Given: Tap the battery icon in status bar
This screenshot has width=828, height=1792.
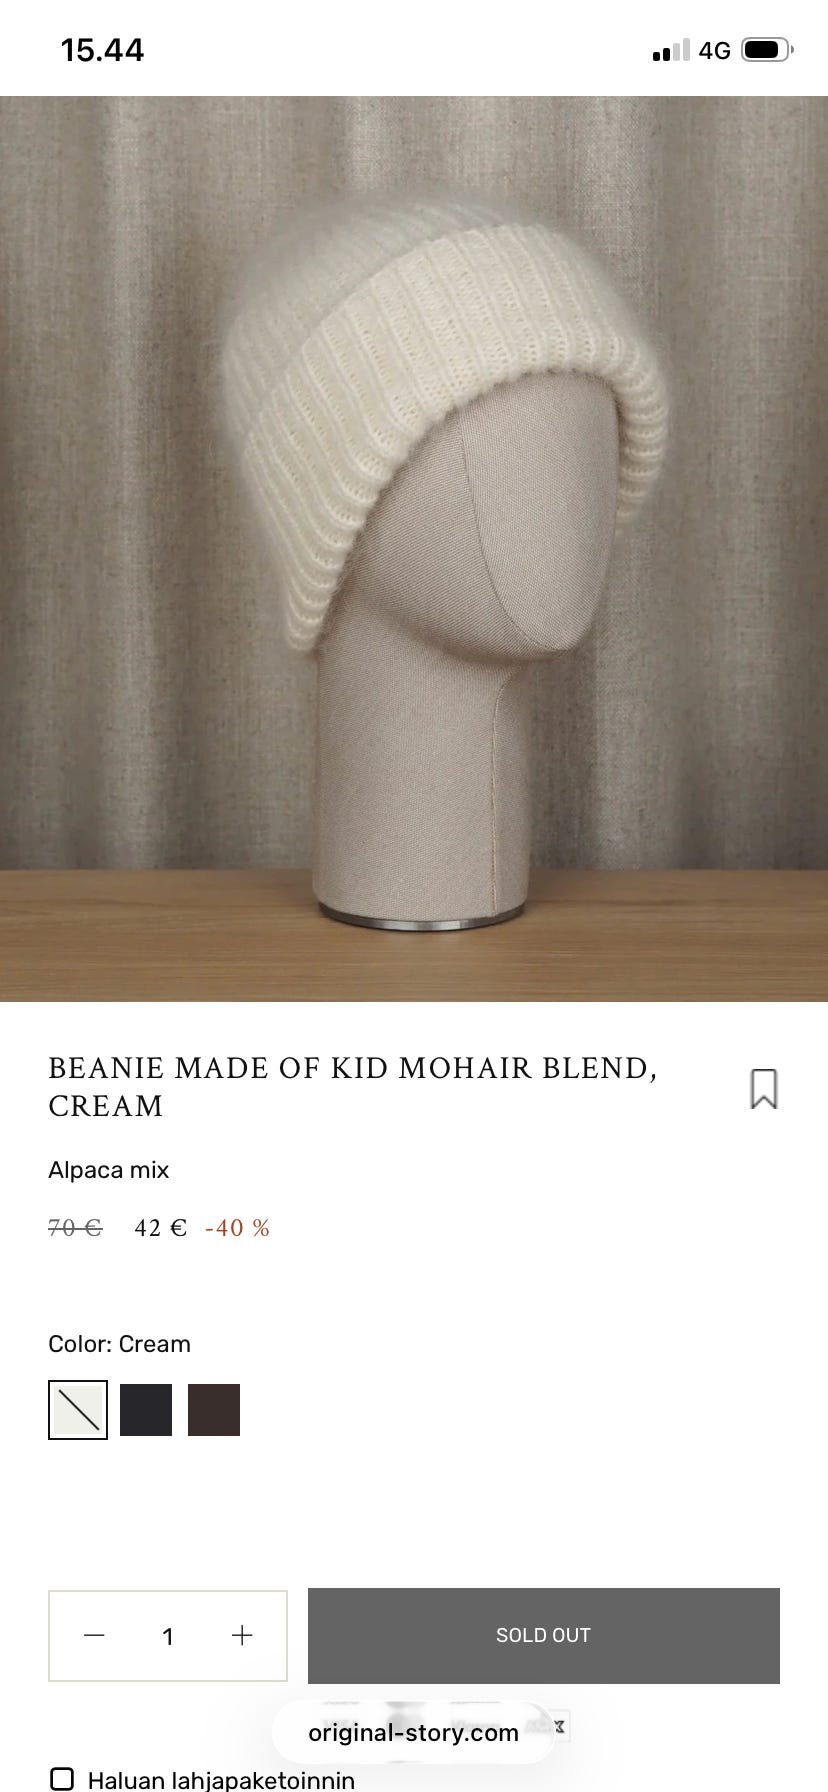Looking at the screenshot, I should (767, 50).
